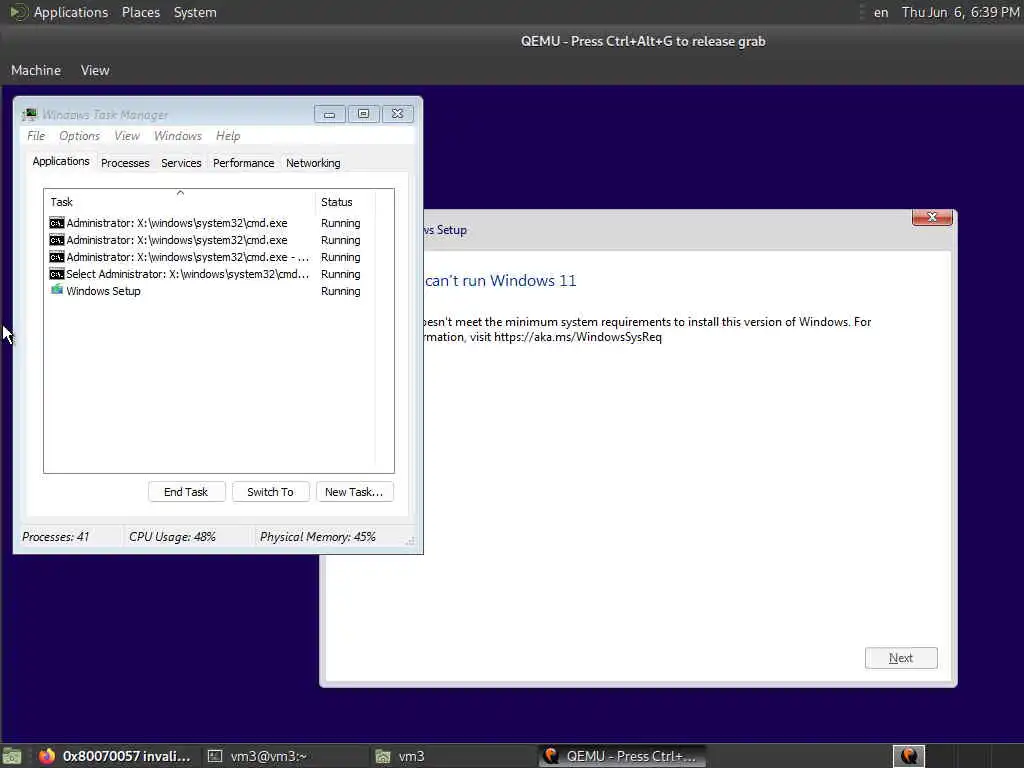
Task: Sort by the Task column header
Action: tap(180, 202)
